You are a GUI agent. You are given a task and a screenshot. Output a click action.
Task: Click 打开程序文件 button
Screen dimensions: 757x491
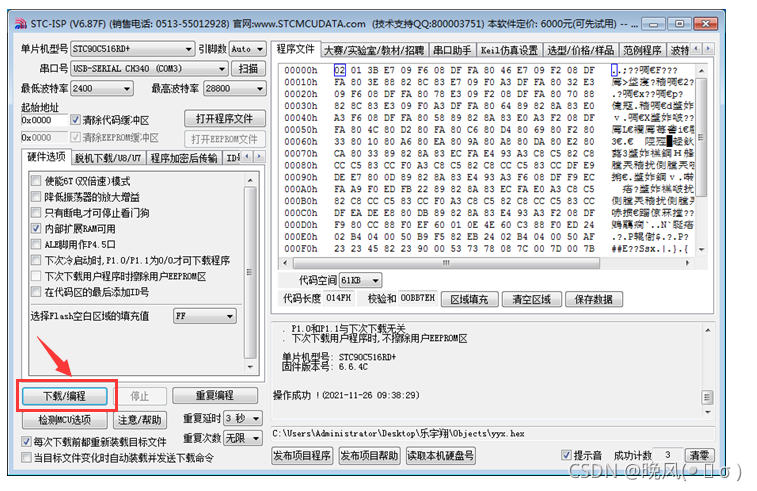pos(224,119)
